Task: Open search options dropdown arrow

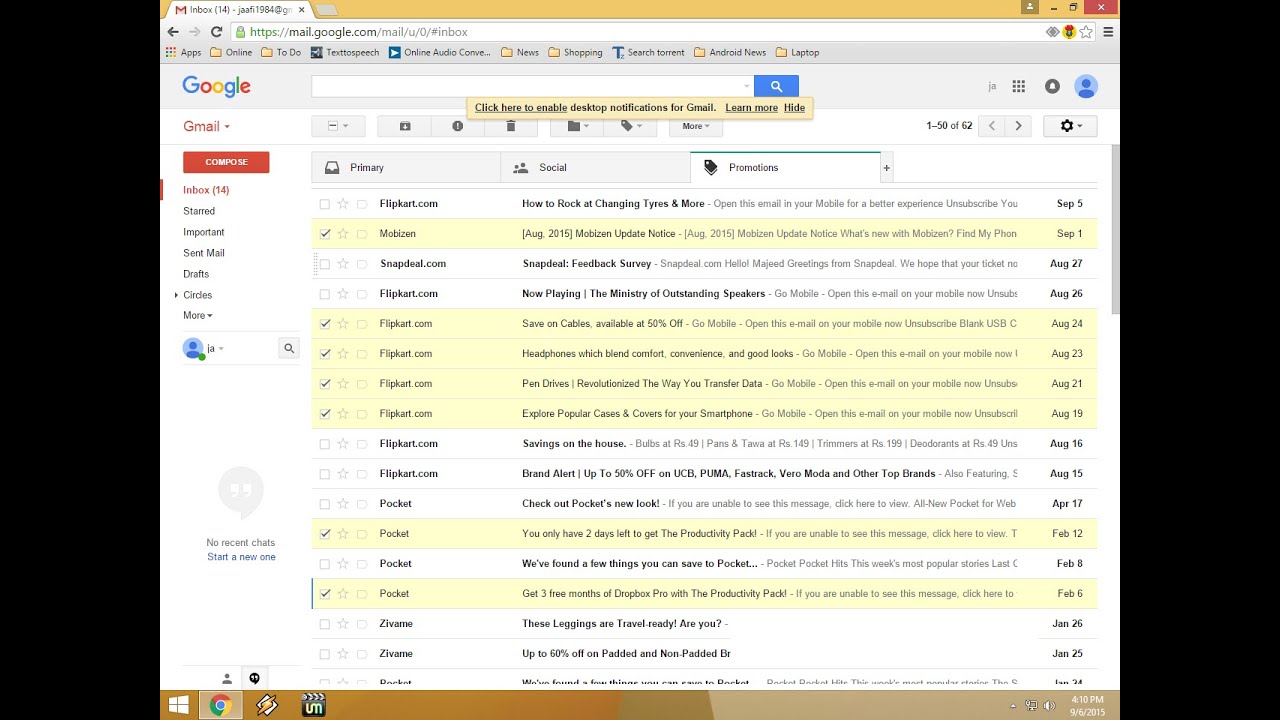Action: click(746, 87)
